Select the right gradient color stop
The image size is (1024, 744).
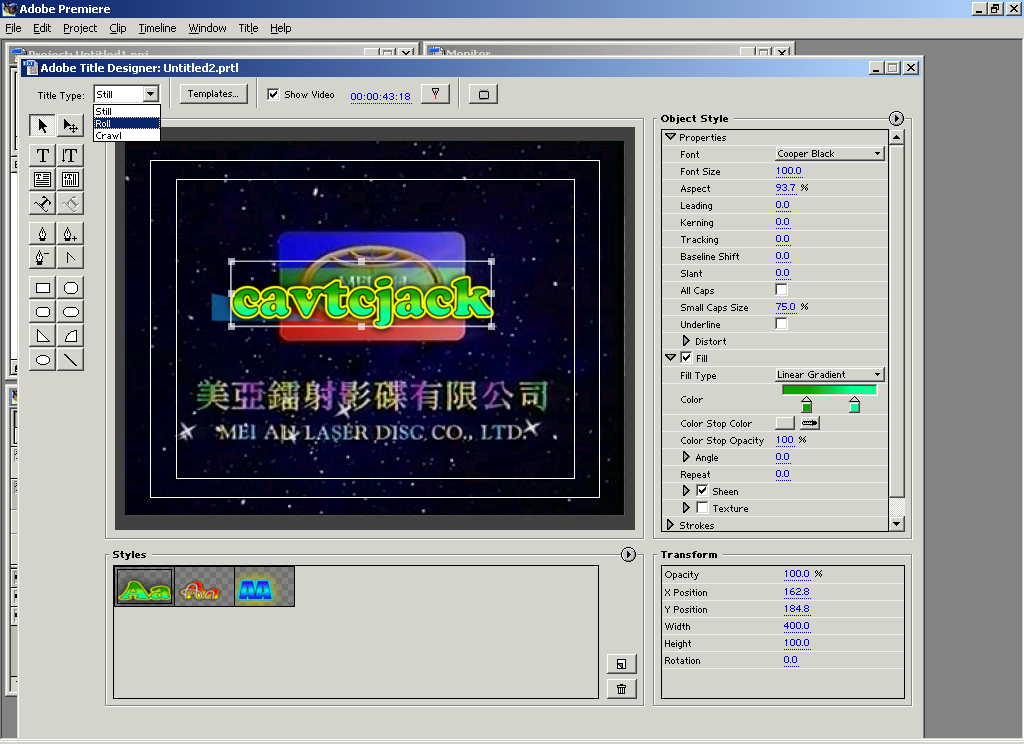(x=854, y=404)
